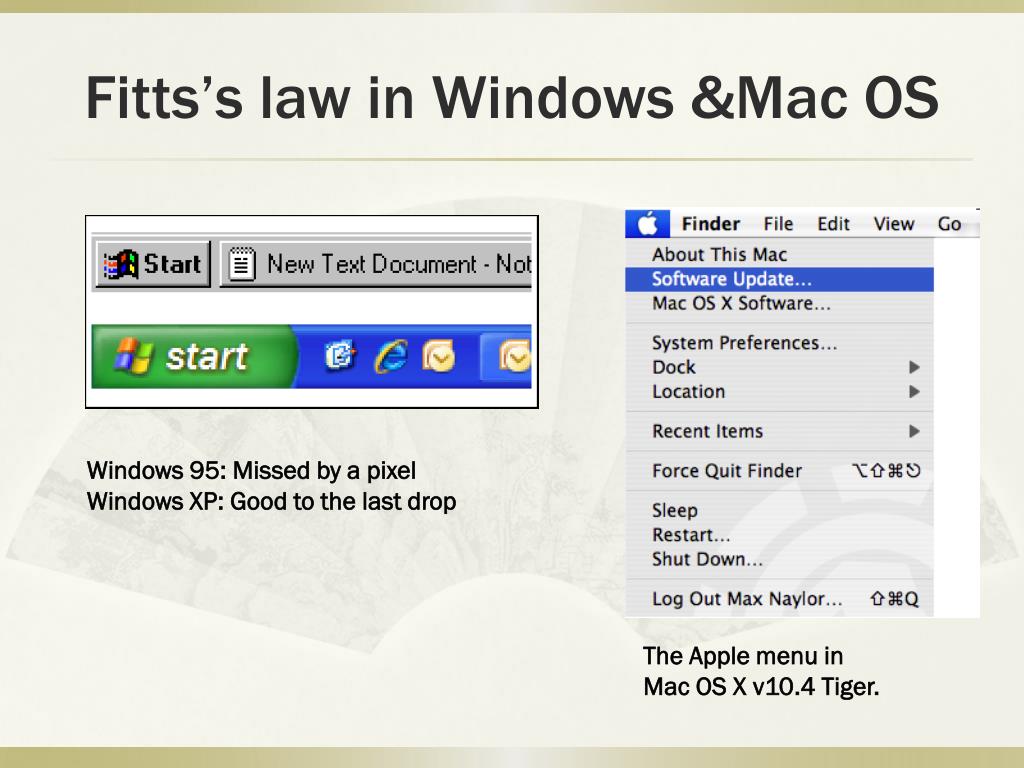Click the Outlook taskbar button in XP

(x=506, y=357)
